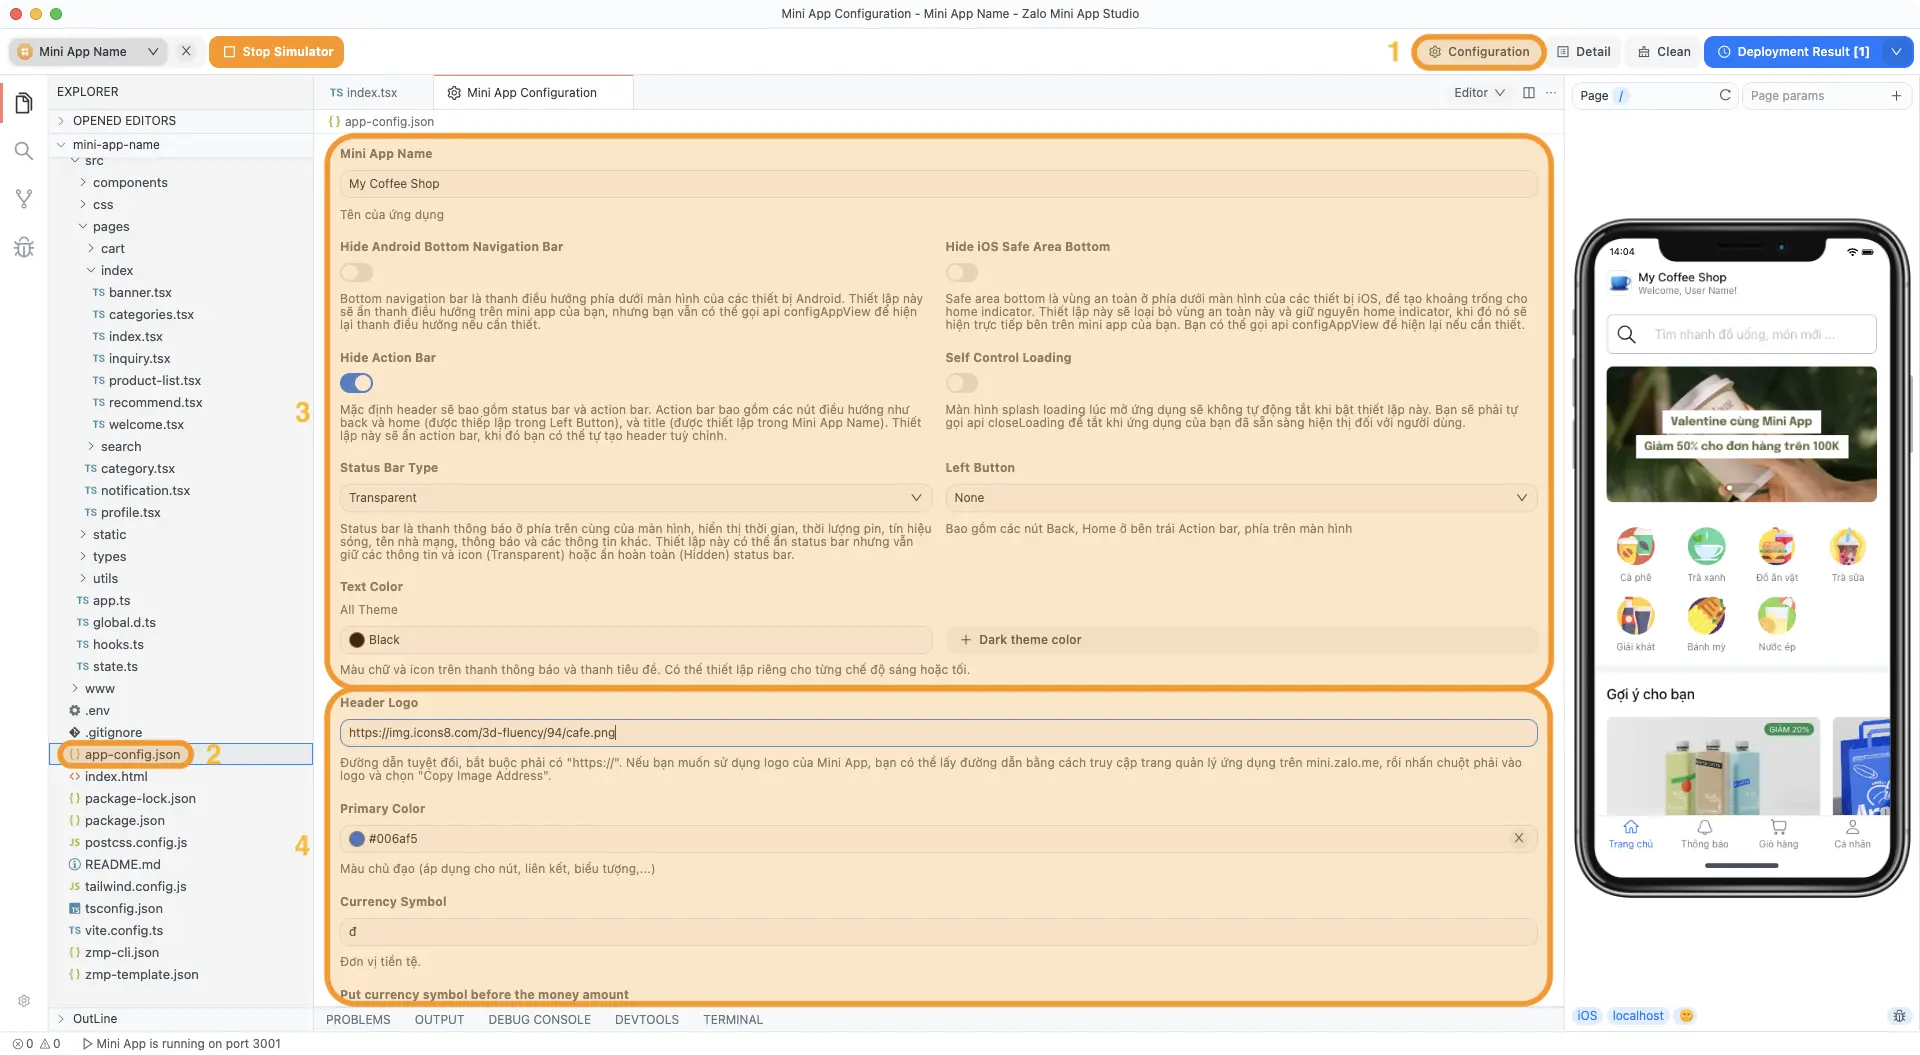
Task: Click the Stop Simulator button
Action: 276,51
